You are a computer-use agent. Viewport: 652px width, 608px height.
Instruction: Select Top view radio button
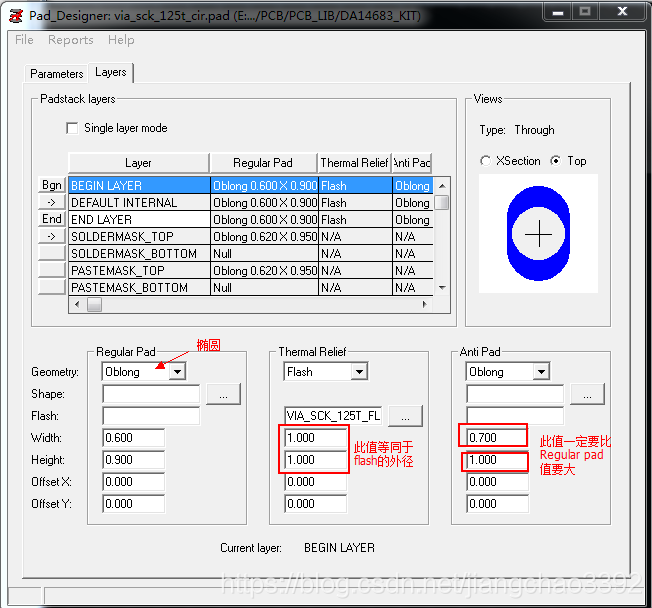click(x=557, y=161)
